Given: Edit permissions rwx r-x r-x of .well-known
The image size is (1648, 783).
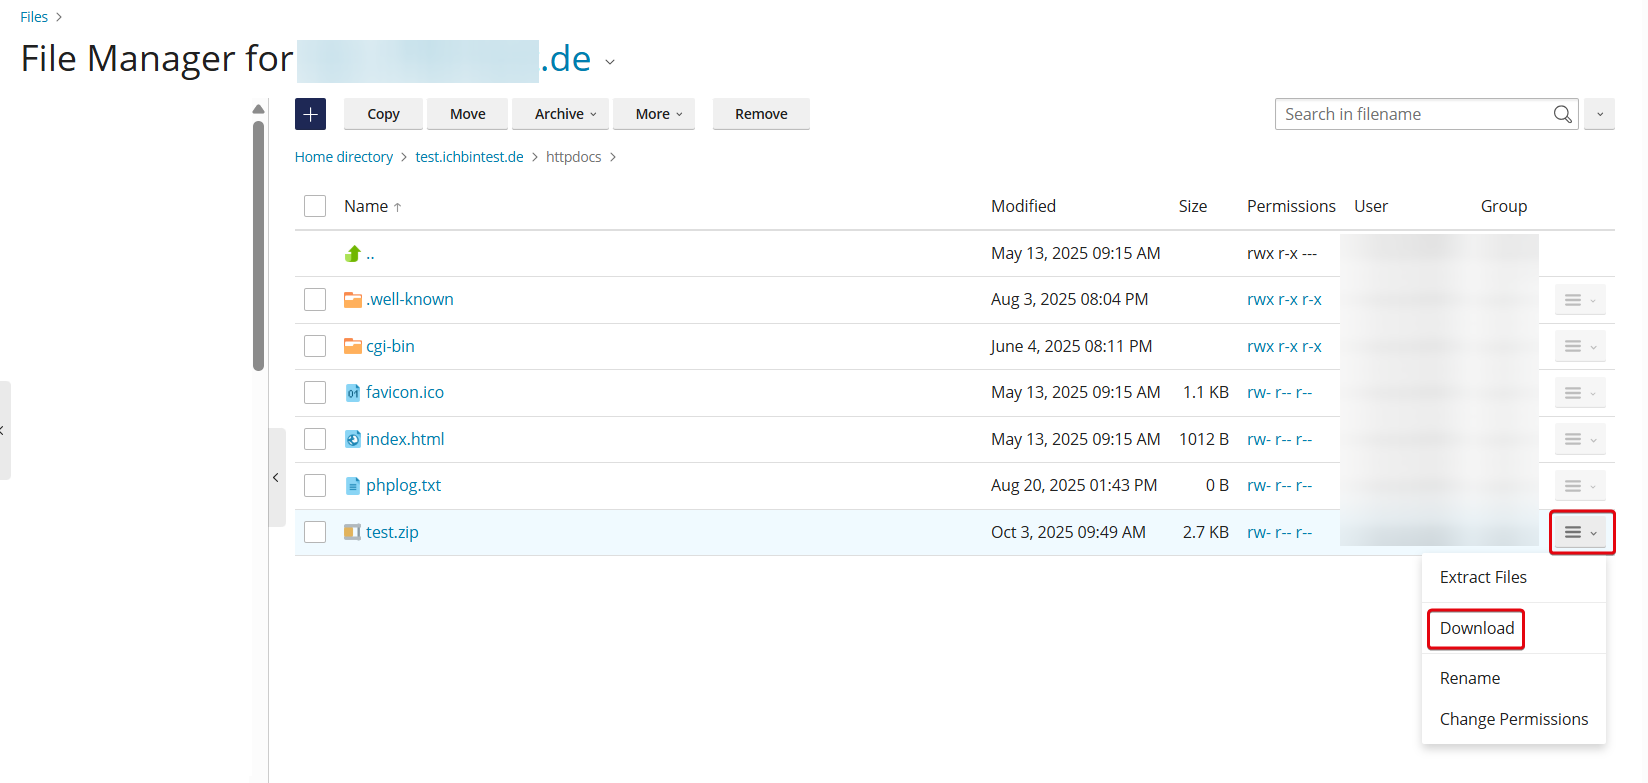Looking at the screenshot, I should click(x=1284, y=300).
